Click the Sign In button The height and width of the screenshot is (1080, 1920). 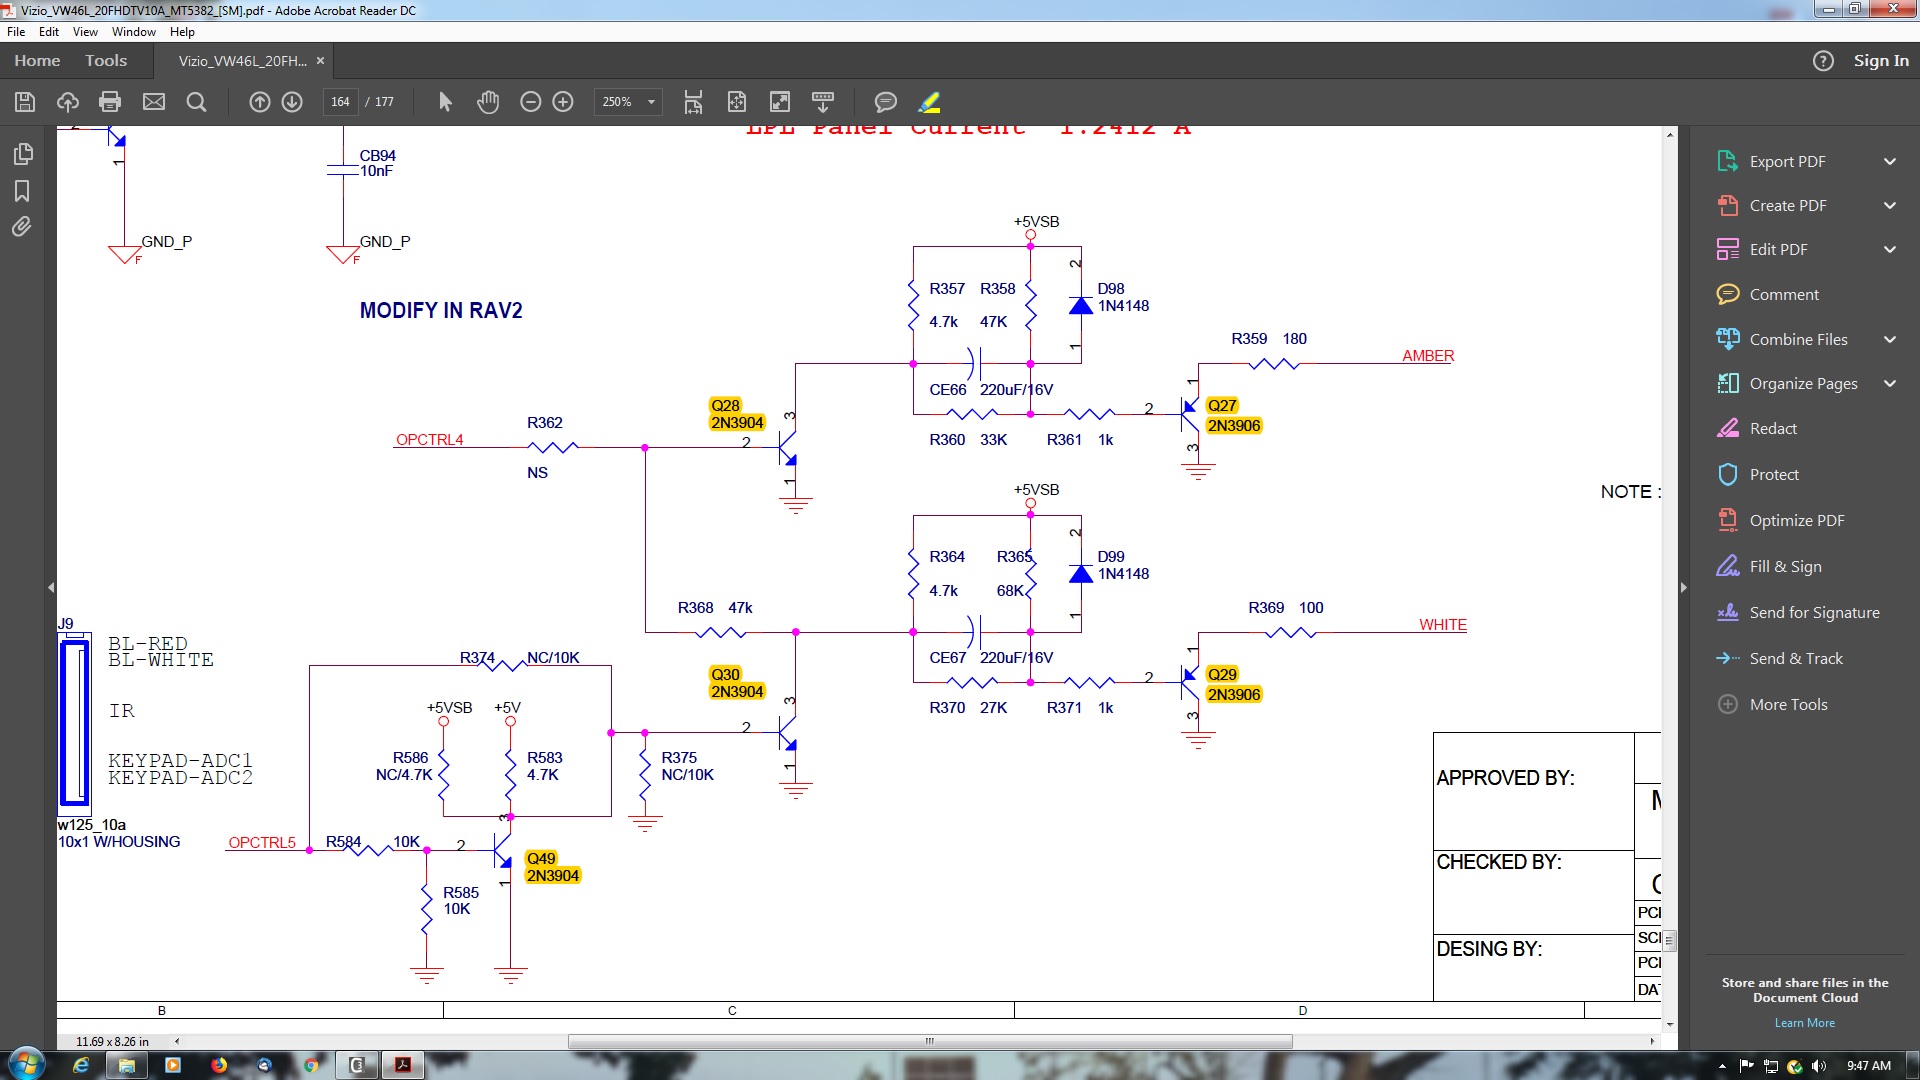click(x=1880, y=61)
